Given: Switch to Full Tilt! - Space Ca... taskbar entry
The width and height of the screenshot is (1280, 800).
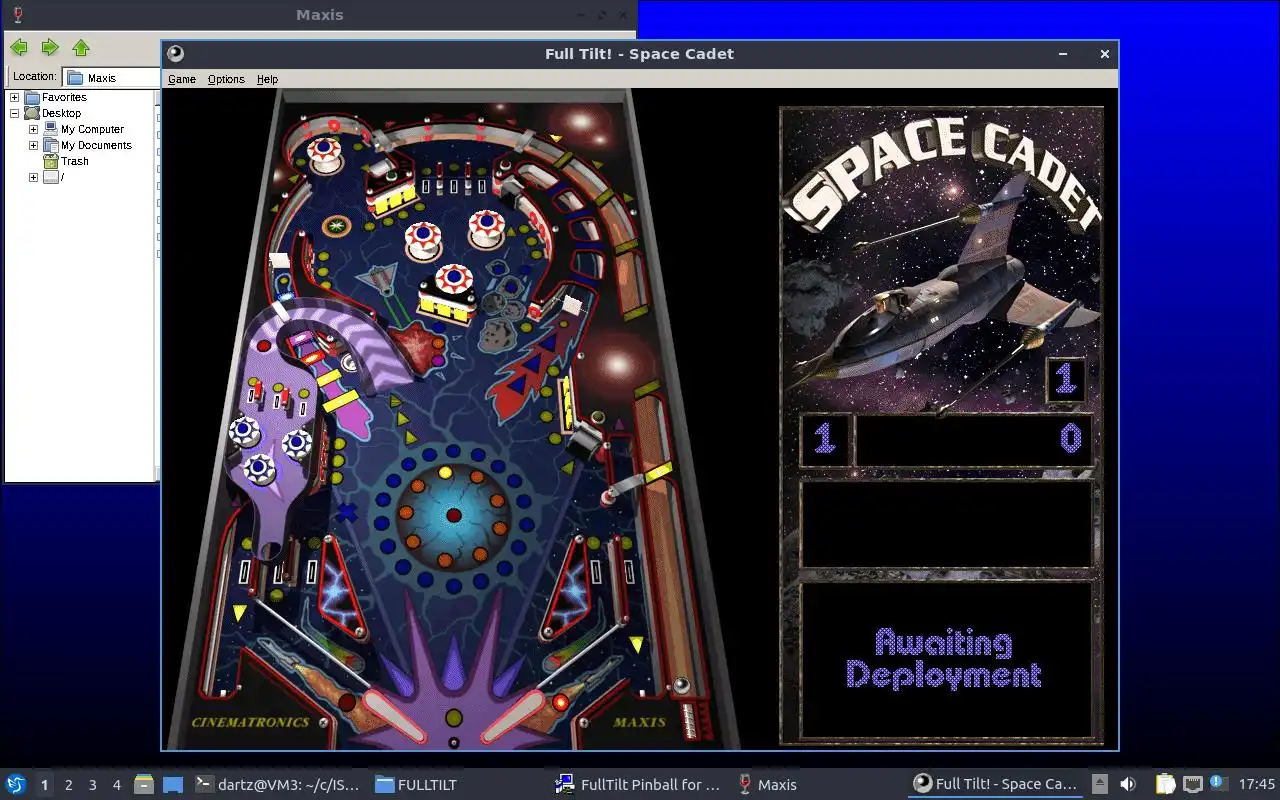Looking at the screenshot, I should (x=997, y=785).
